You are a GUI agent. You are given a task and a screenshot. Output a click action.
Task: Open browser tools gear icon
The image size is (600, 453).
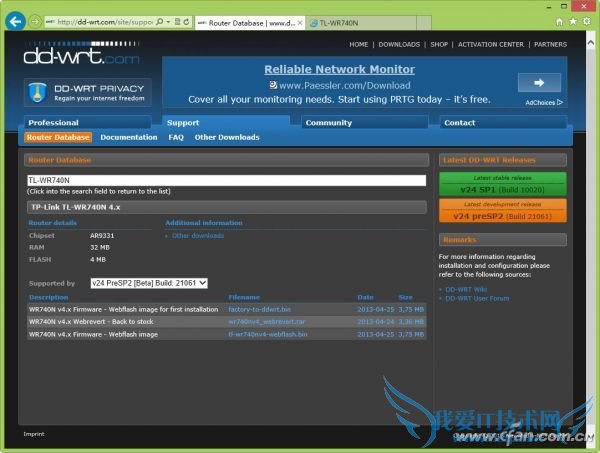(x=587, y=21)
